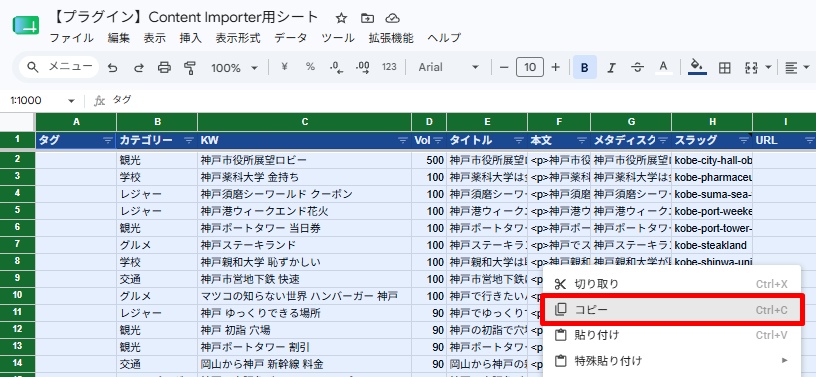Viewport: 816px width, 377px height.
Task: Open the ツール menu
Action: (x=338, y=38)
